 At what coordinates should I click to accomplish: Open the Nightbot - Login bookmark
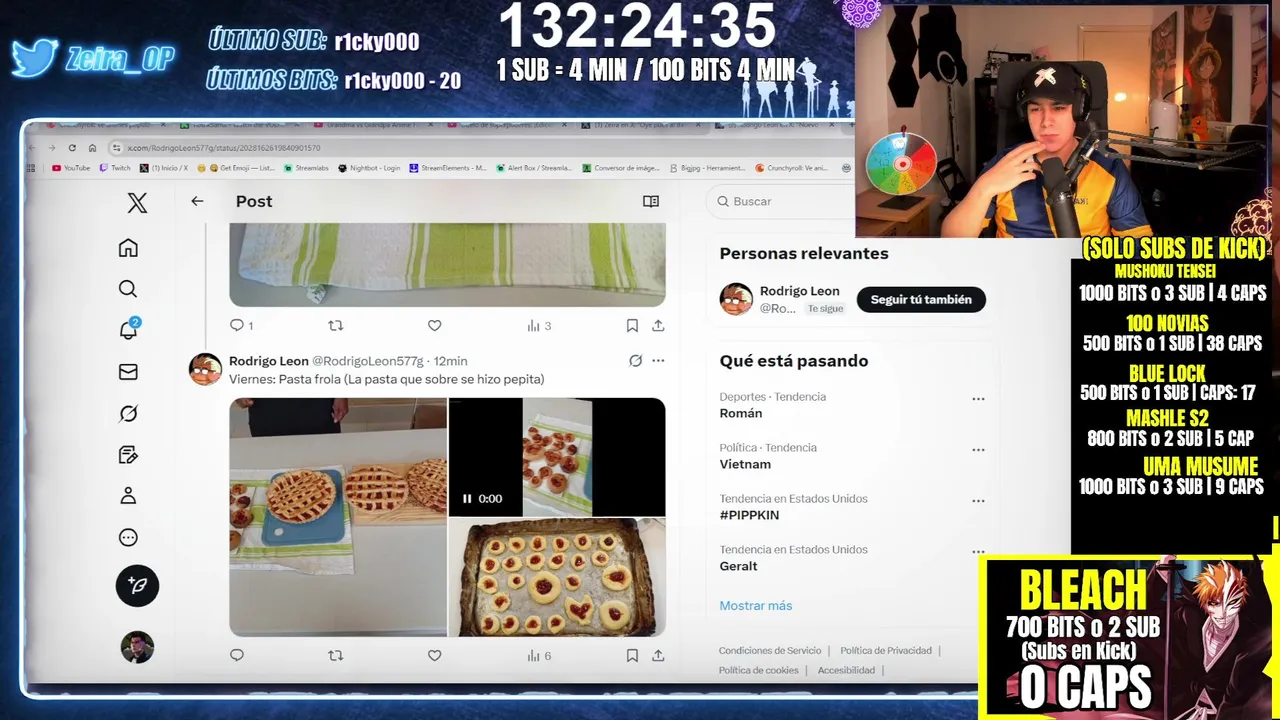pos(369,168)
